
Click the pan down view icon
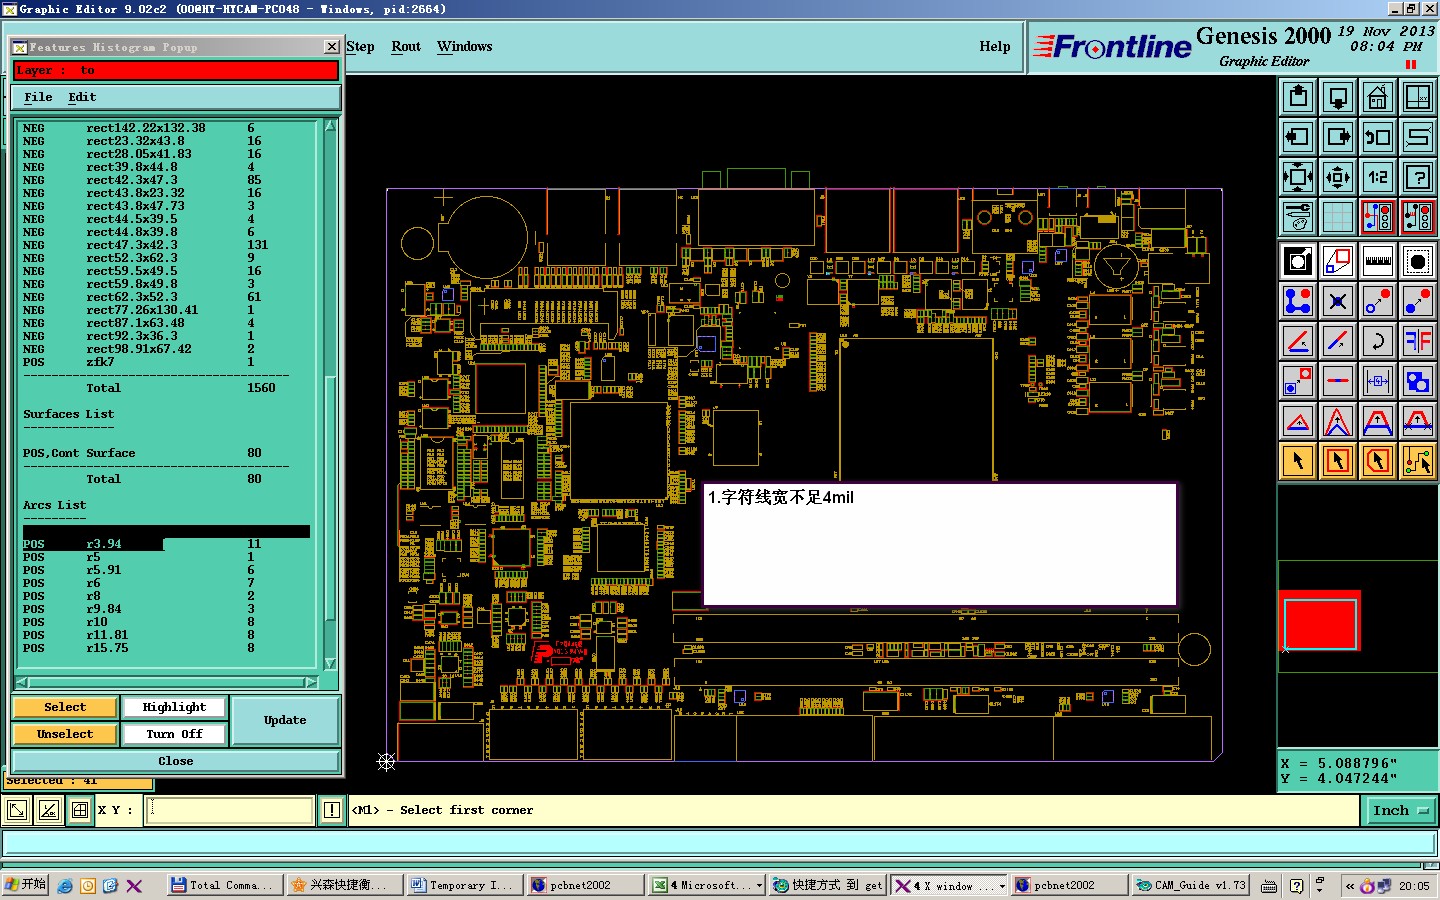pyautogui.click(x=1338, y=97)
